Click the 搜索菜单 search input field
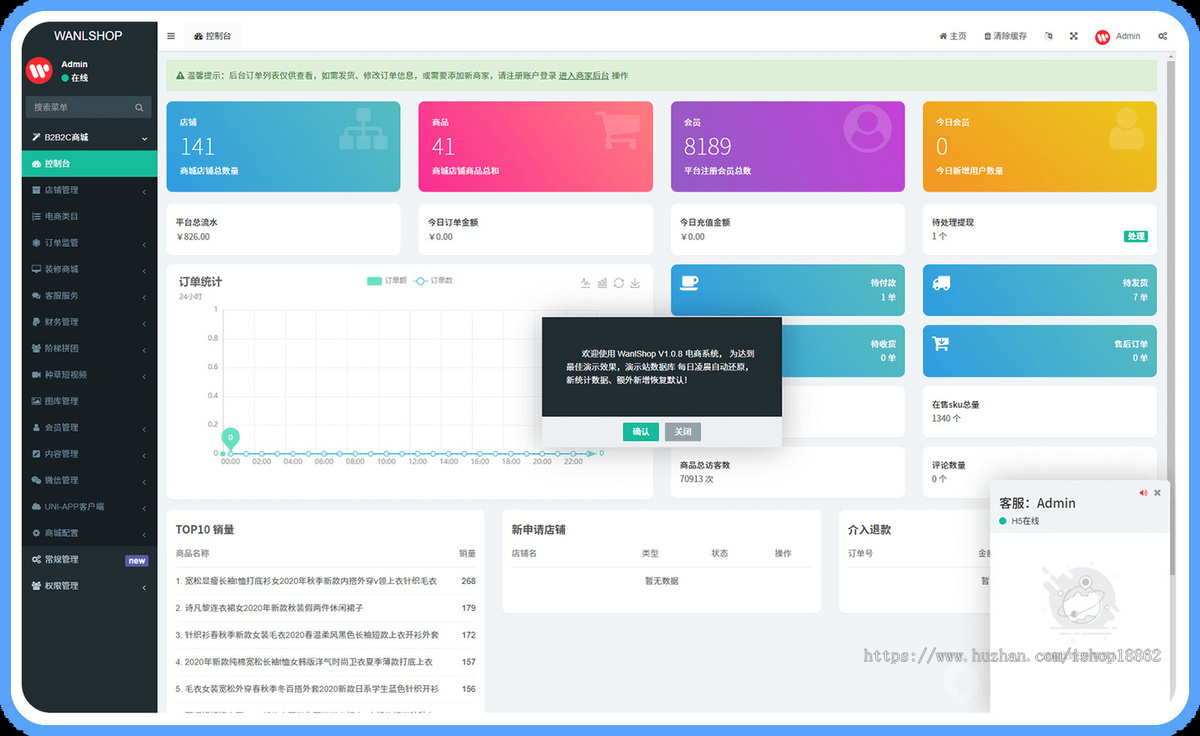Viewport: 1200px width, 736px height. pyautogui.click(x=80, y=107)
